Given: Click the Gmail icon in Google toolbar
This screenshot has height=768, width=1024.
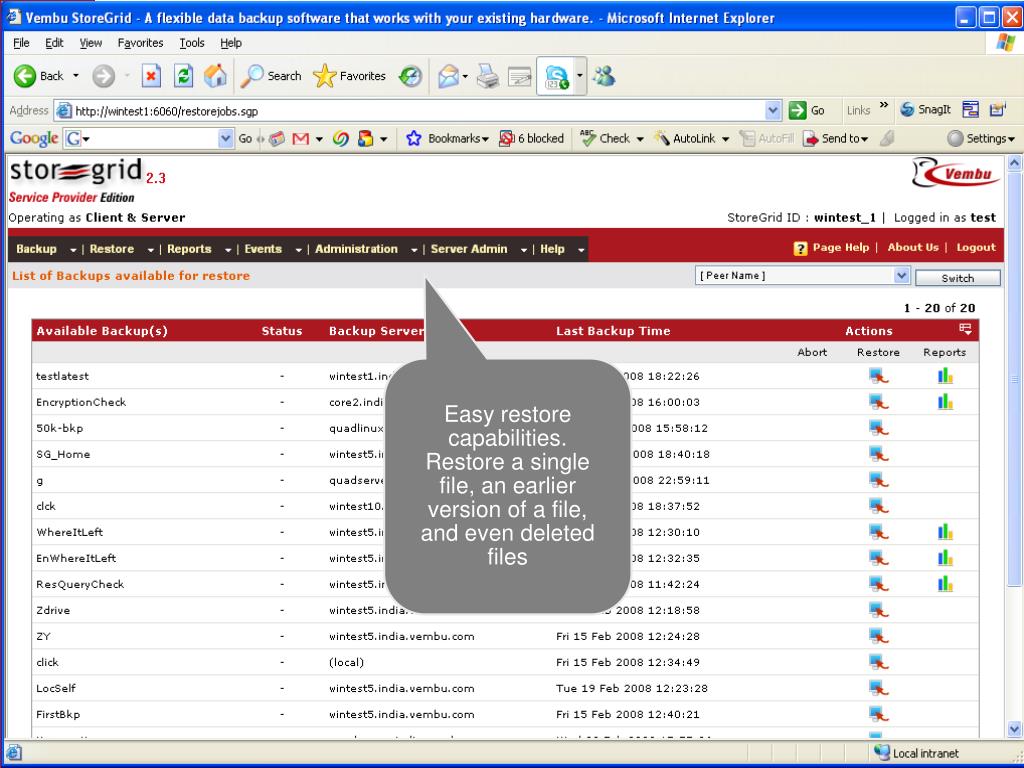Looking at the screenshot, I should [300, 138].
